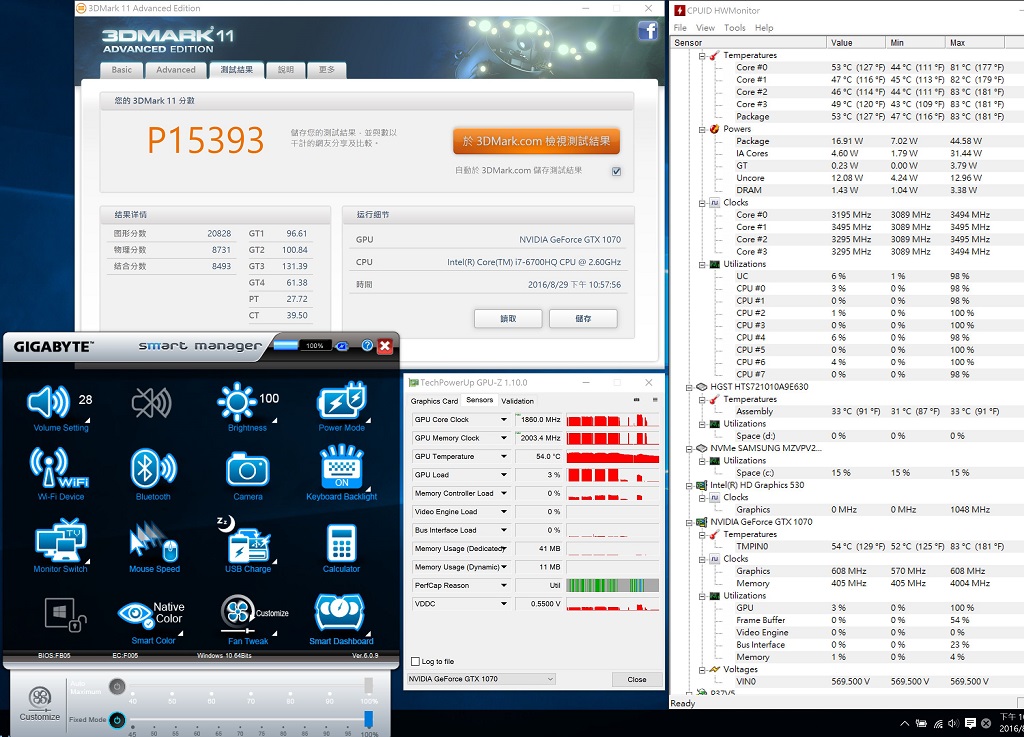
Task: Select the fan Customize icon
Action: point(39,704)
